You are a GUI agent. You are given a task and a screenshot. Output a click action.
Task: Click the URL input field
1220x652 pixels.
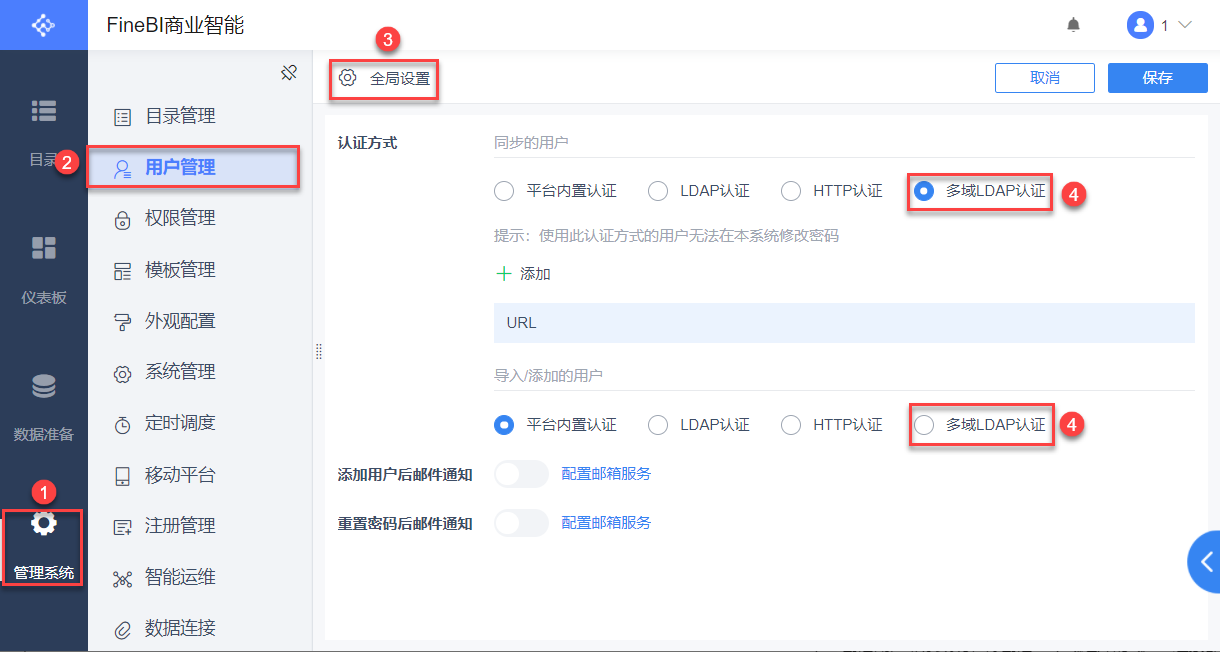click(x=844, y=323)
